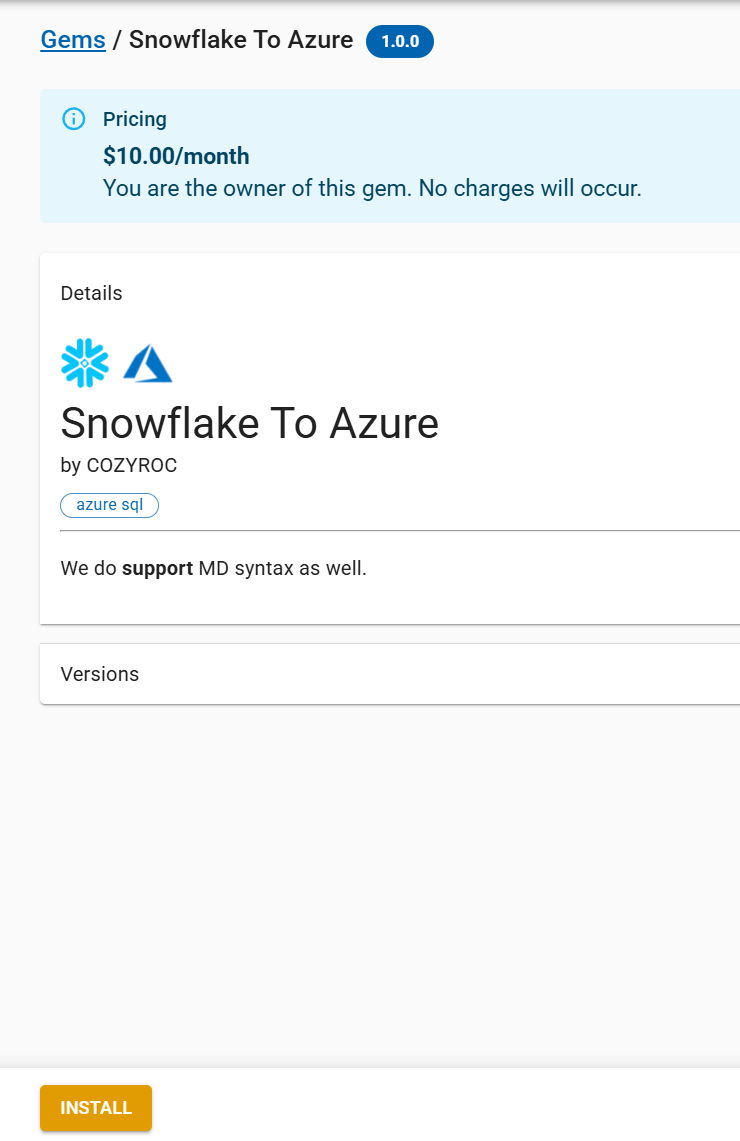740x1141 pixels.
Task: Select the azure sql tag chip
Action: pos(110,505)
